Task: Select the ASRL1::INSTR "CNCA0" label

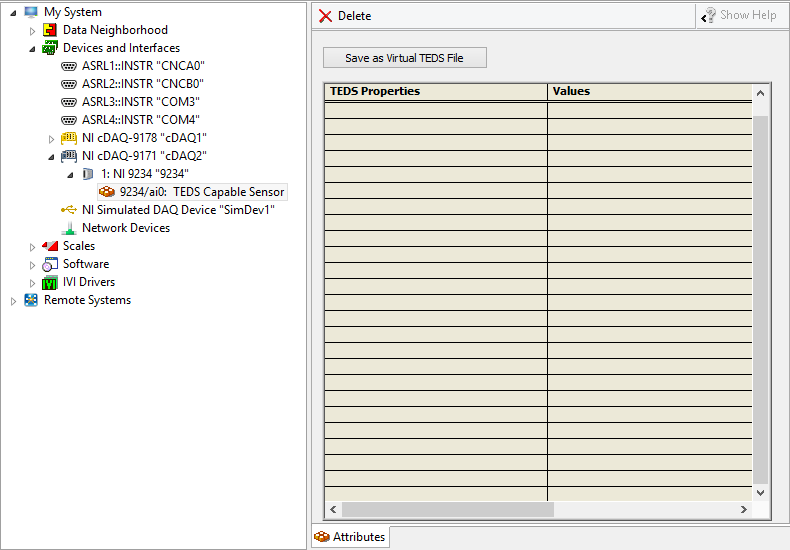Action: [143, 66]
